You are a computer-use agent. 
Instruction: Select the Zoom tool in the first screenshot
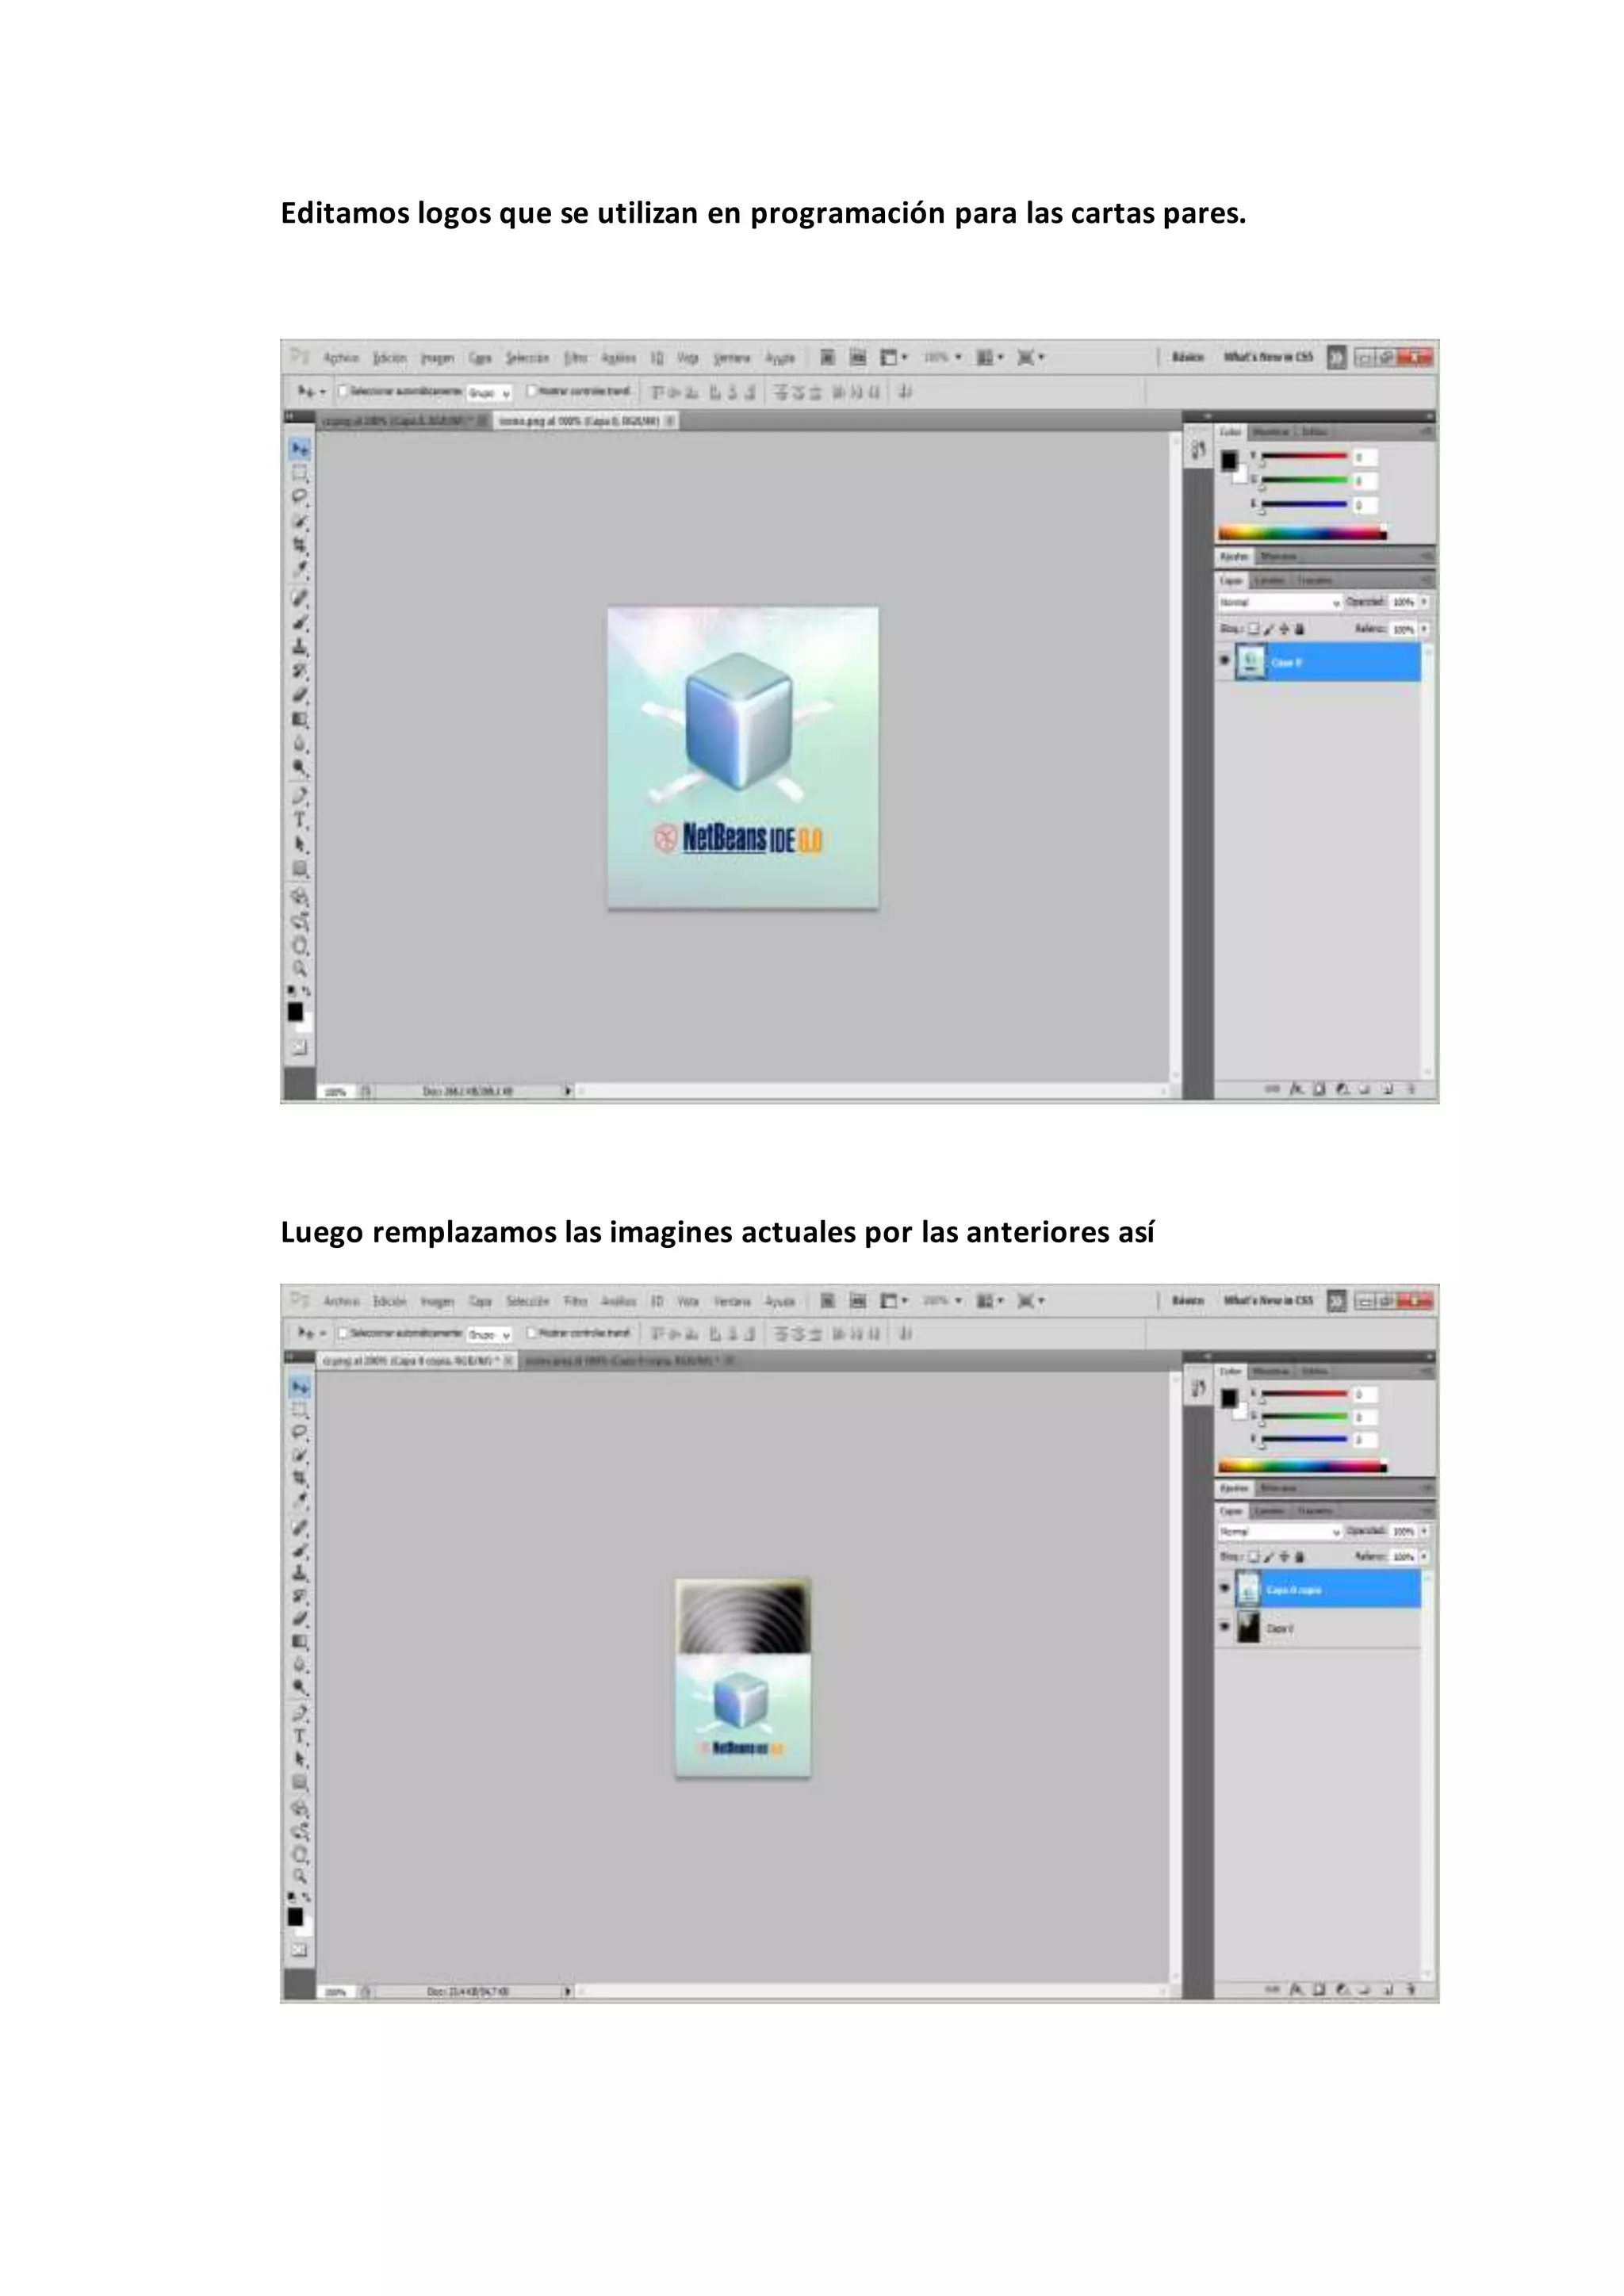(299, 969)
